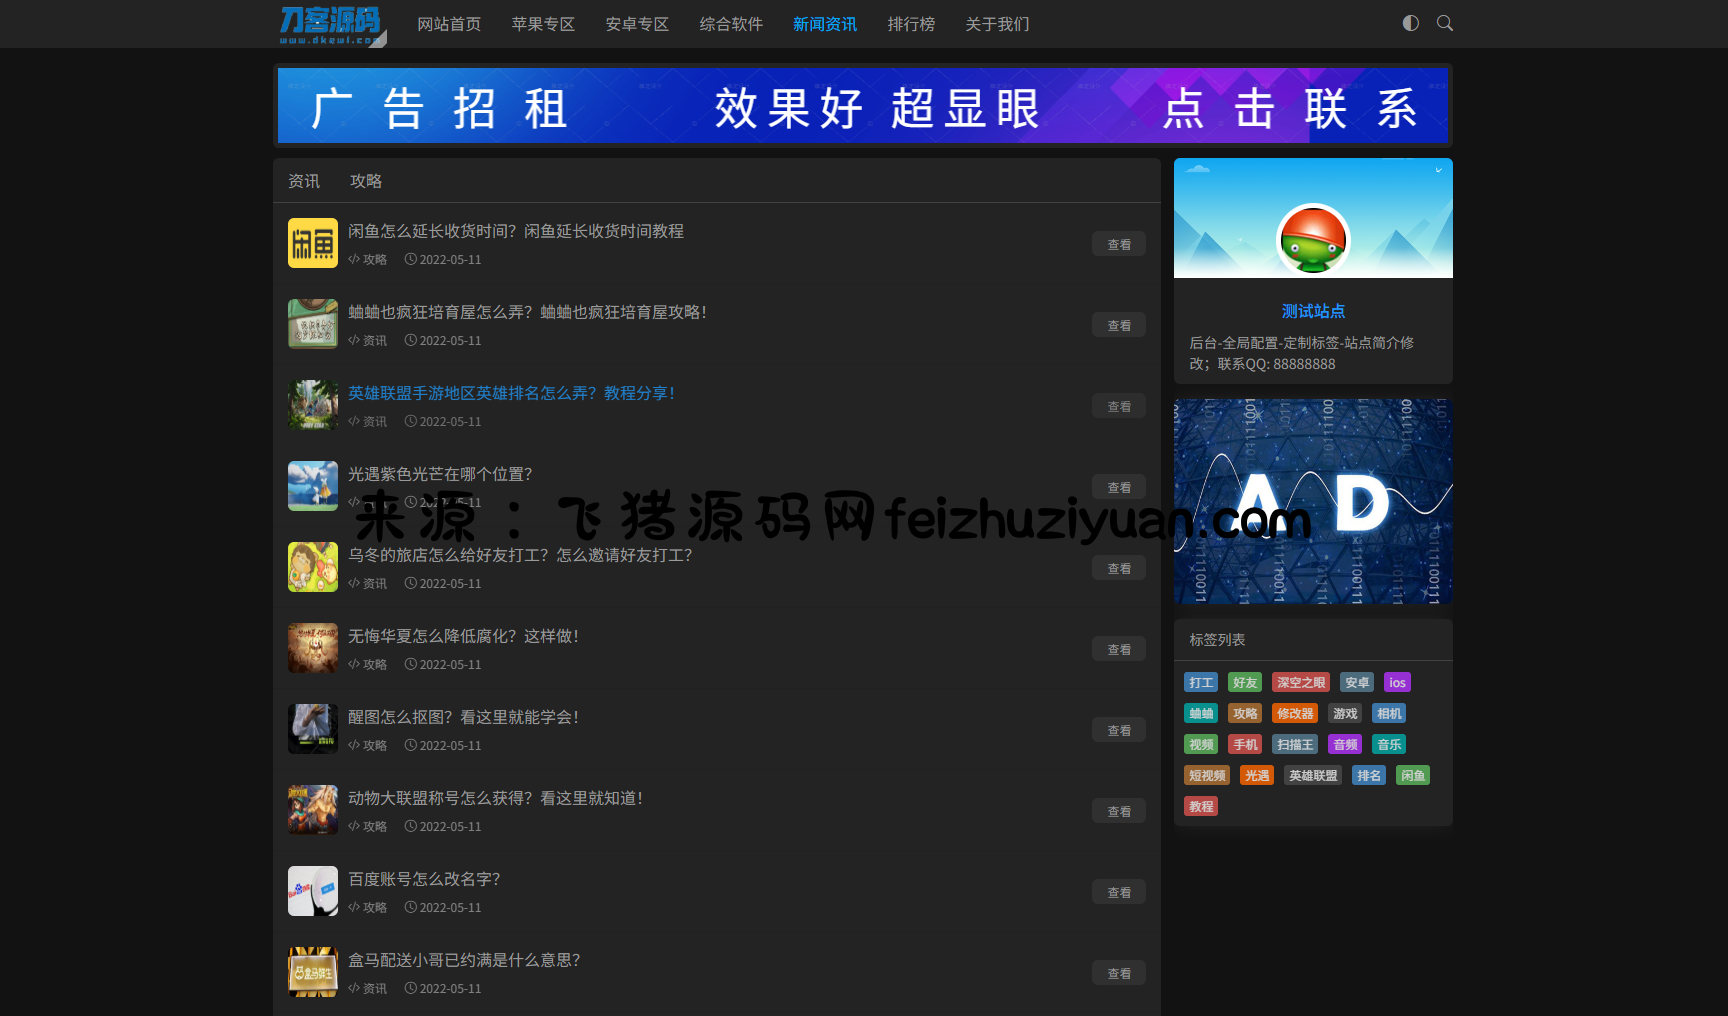The image size is (1728, 1016).
Task: Select the purple ios tag
Action: point(1397,682)
